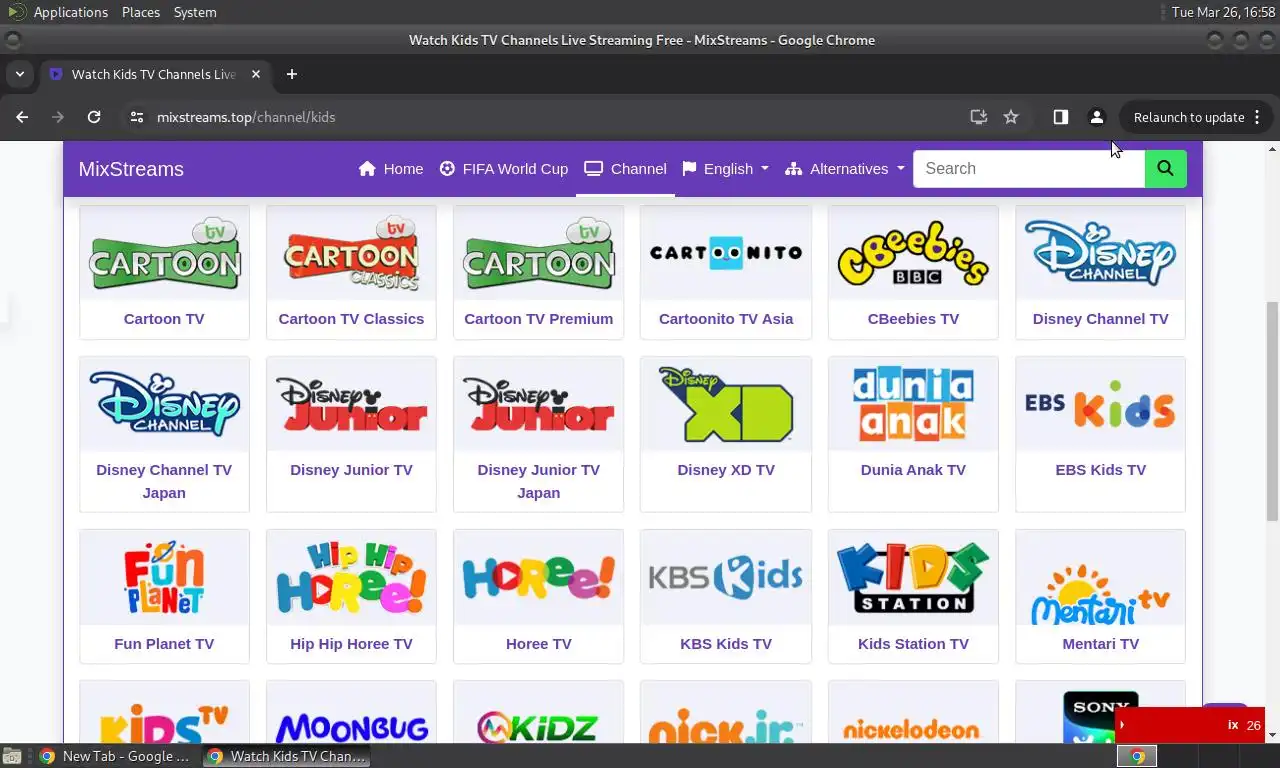Image resolution: width=1280 pixels, height=768 pixels.
Task: Click the Channel monitor icon
Action: (593, 168)
